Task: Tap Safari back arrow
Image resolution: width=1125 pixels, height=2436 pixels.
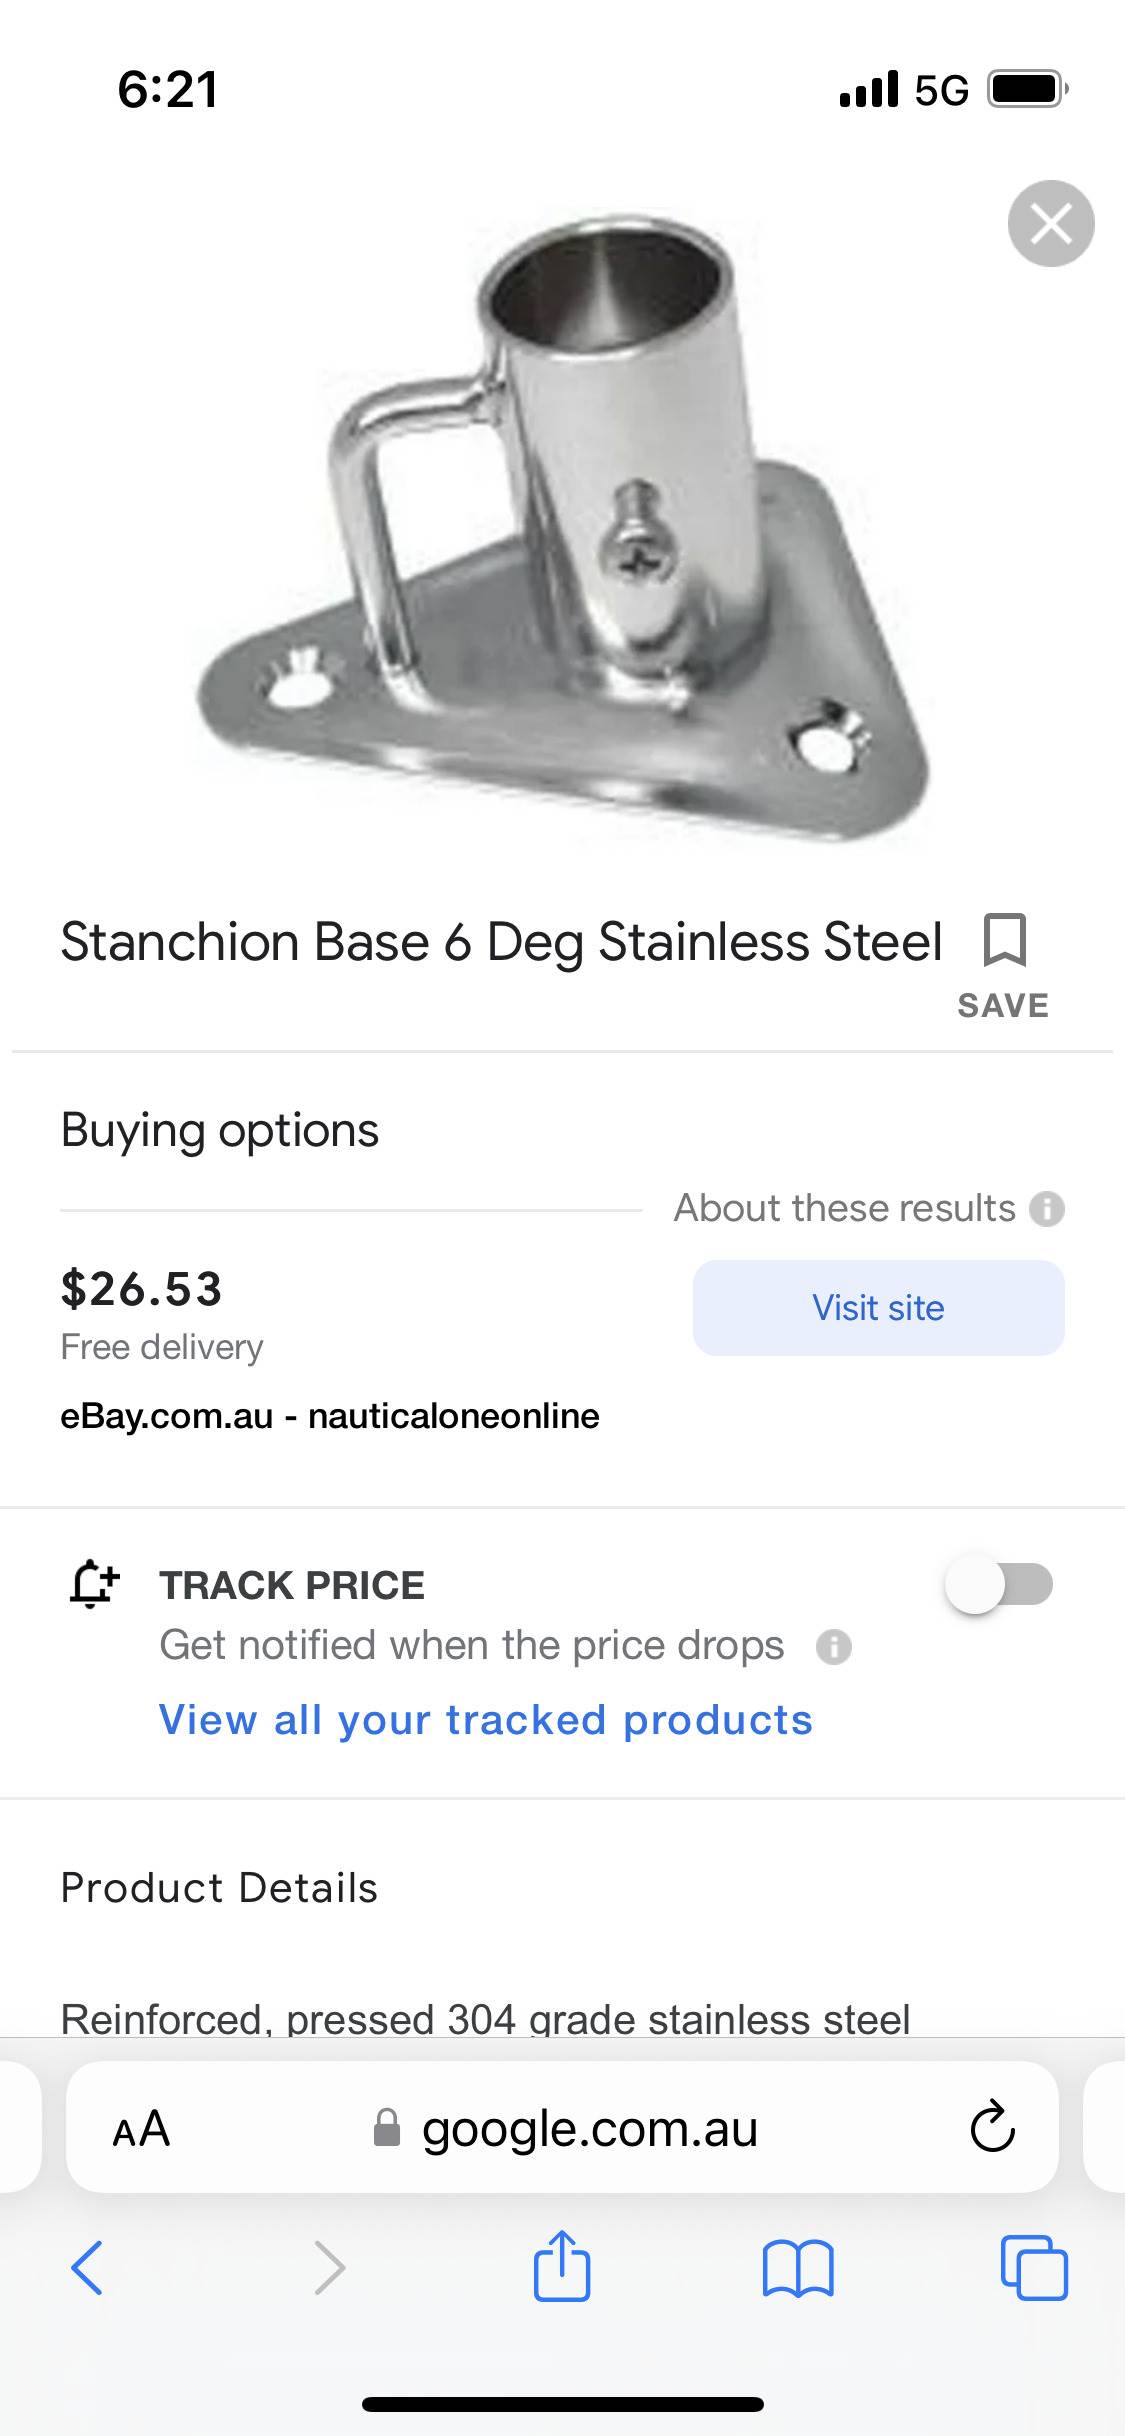Action: tap(87, 2267)
